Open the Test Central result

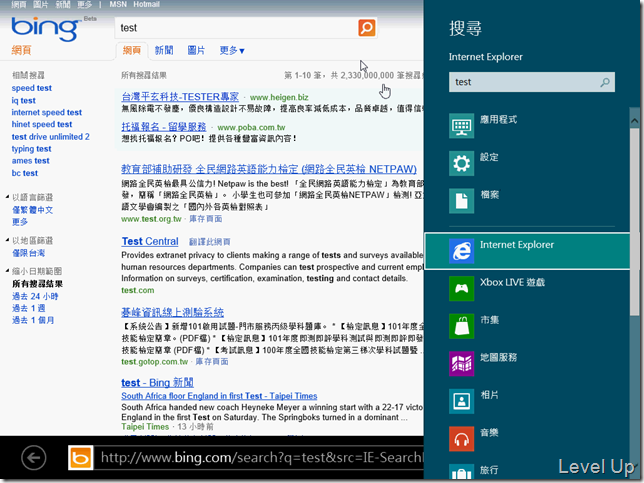tap(150, 241)
